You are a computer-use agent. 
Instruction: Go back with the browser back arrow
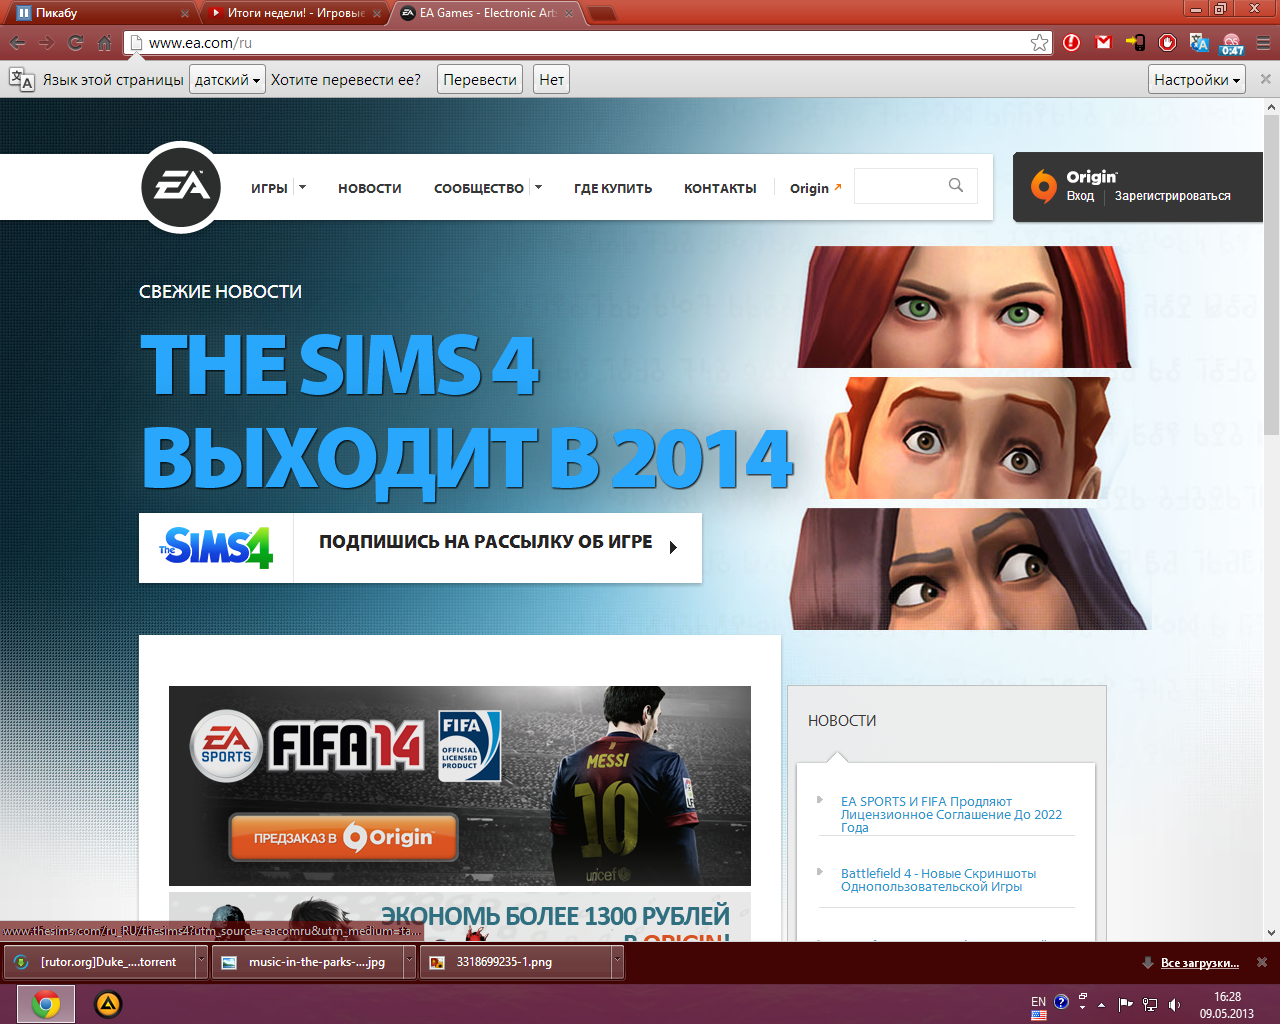[17, 43]
